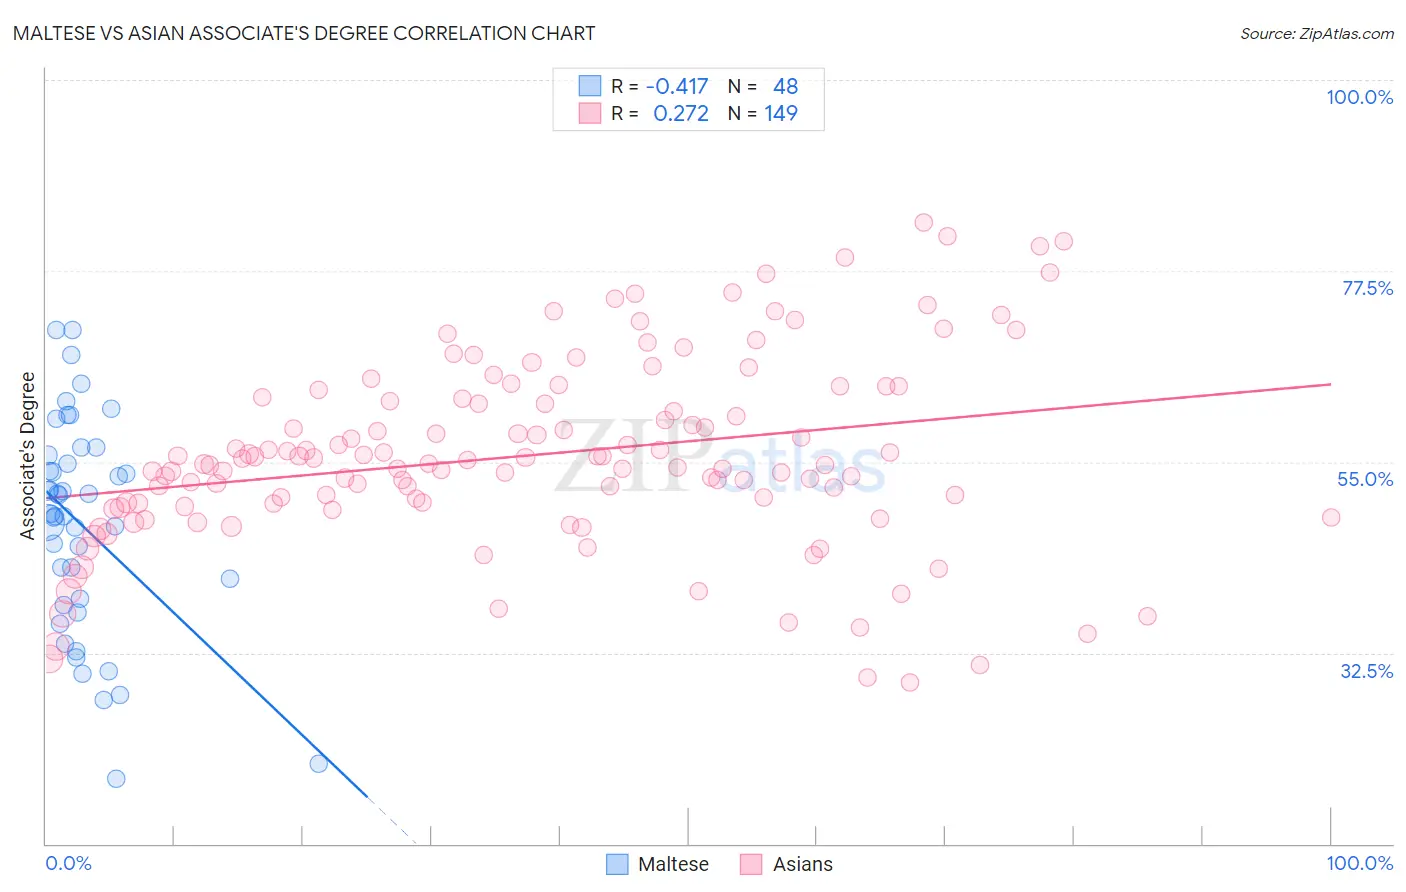The width and height of the screenshot is (1406, 892).
Task: Click the 32.5% y-axis tick label
Action: 1366,671
